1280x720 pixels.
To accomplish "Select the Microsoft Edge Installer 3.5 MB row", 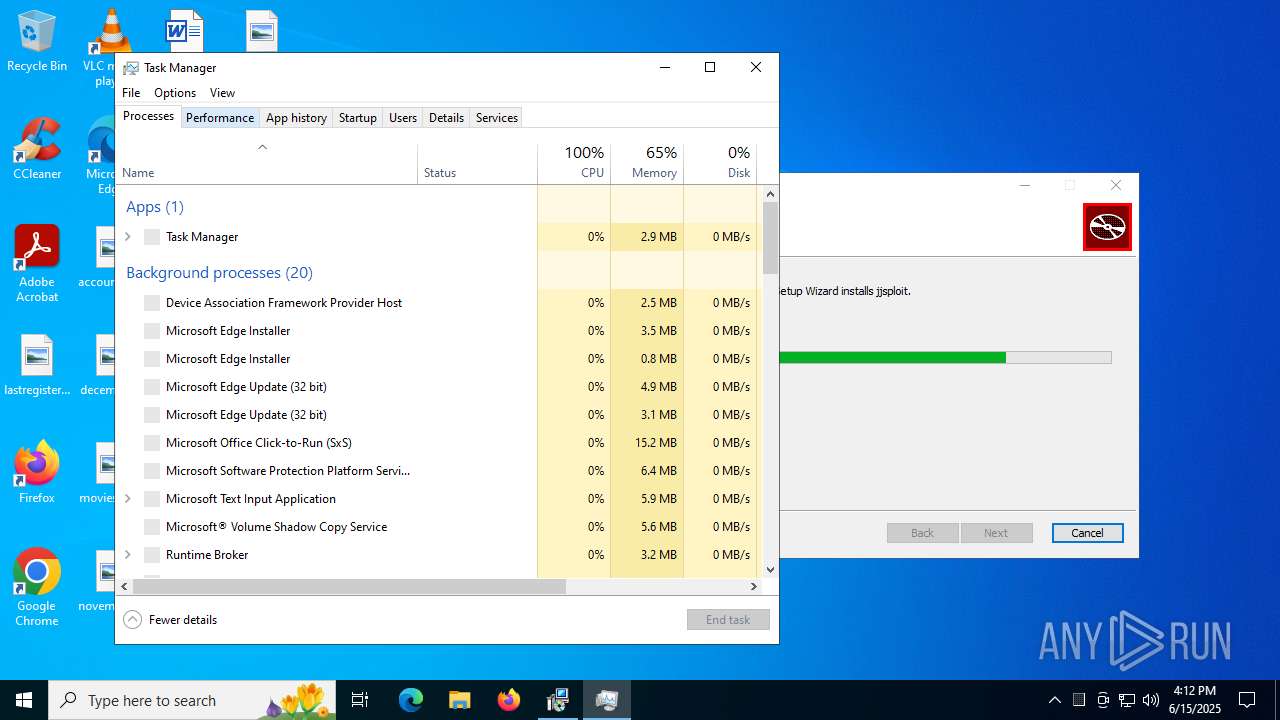I will [x=440, y=331].
